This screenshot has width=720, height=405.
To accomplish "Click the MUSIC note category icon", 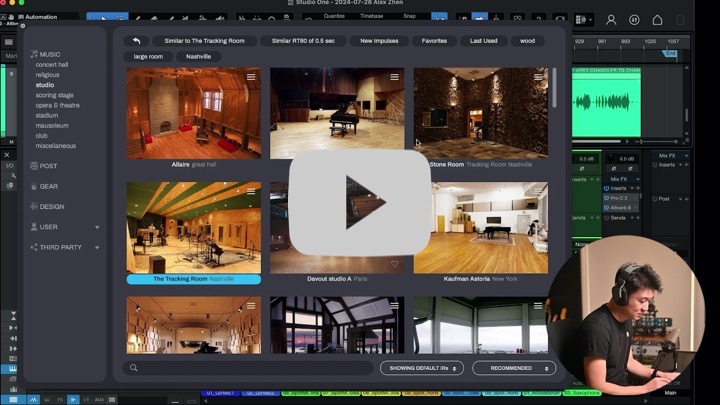I will [34, 54].
